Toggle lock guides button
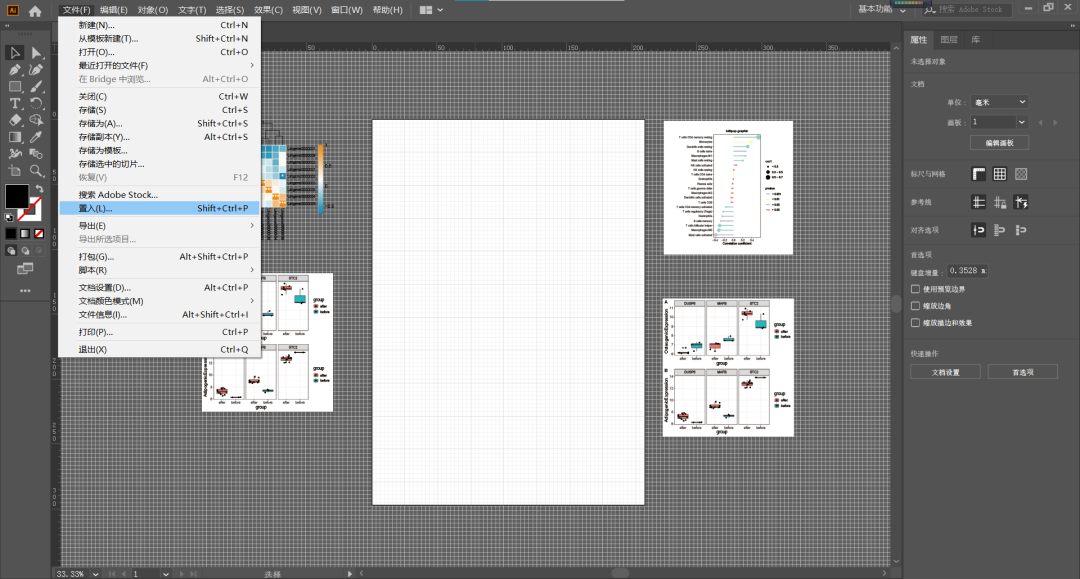The image size is (1080, 579). click(x=1000, y=202)
